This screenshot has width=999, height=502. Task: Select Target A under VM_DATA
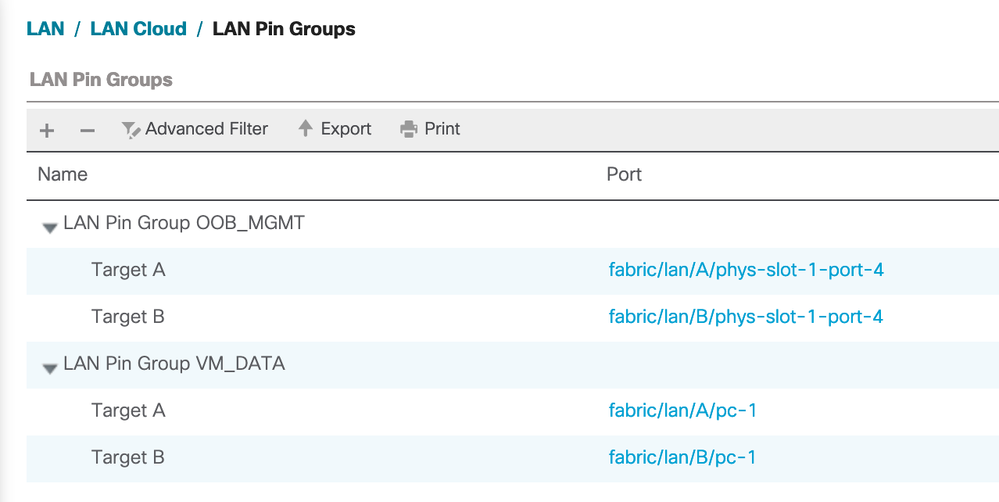pos(128,411)
